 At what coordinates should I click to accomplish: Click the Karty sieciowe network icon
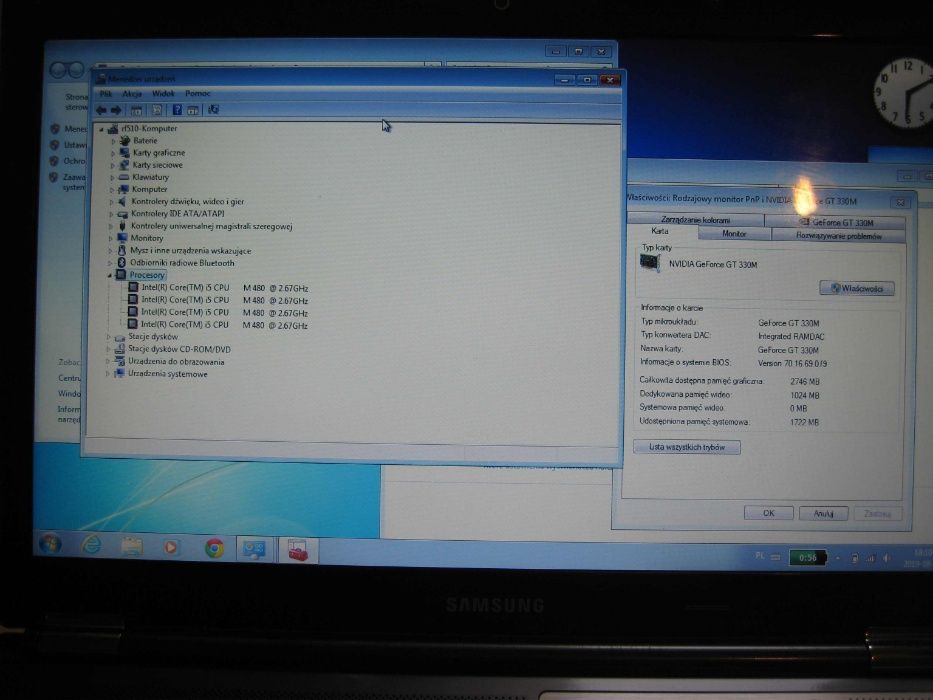124,165
